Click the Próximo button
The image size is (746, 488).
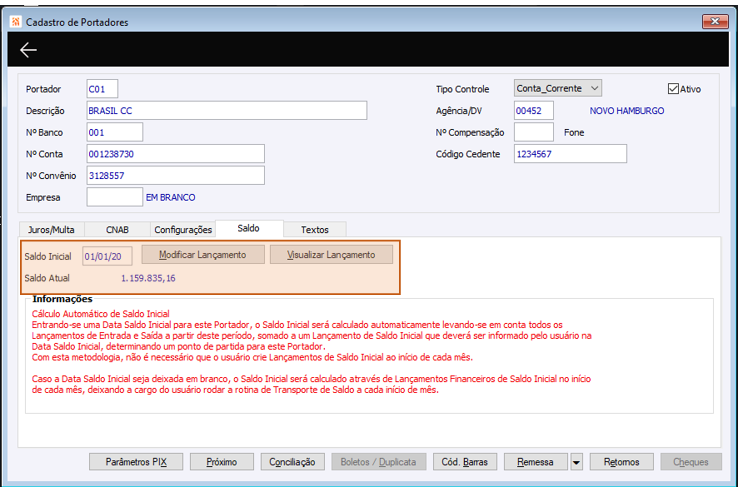pyautogui.click(x=222, y=462)
